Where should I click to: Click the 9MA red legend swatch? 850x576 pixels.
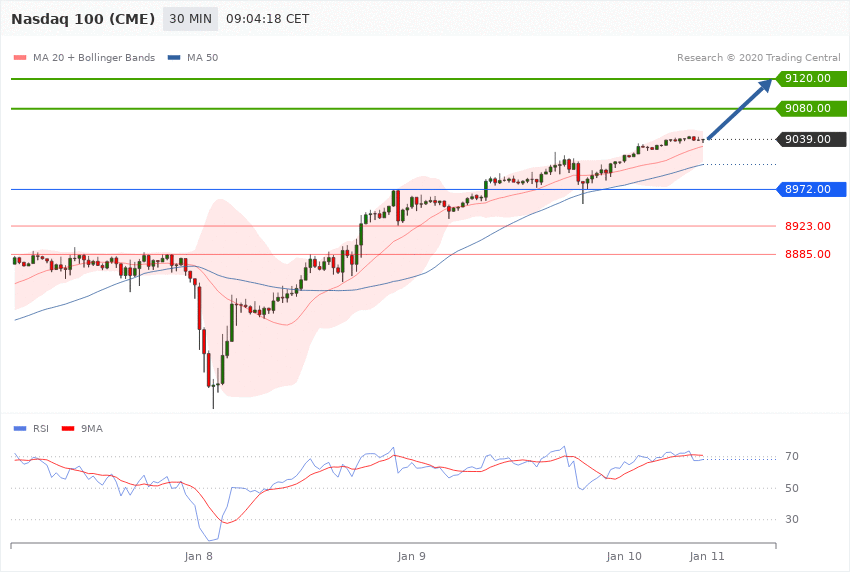[x=68, y=429]
